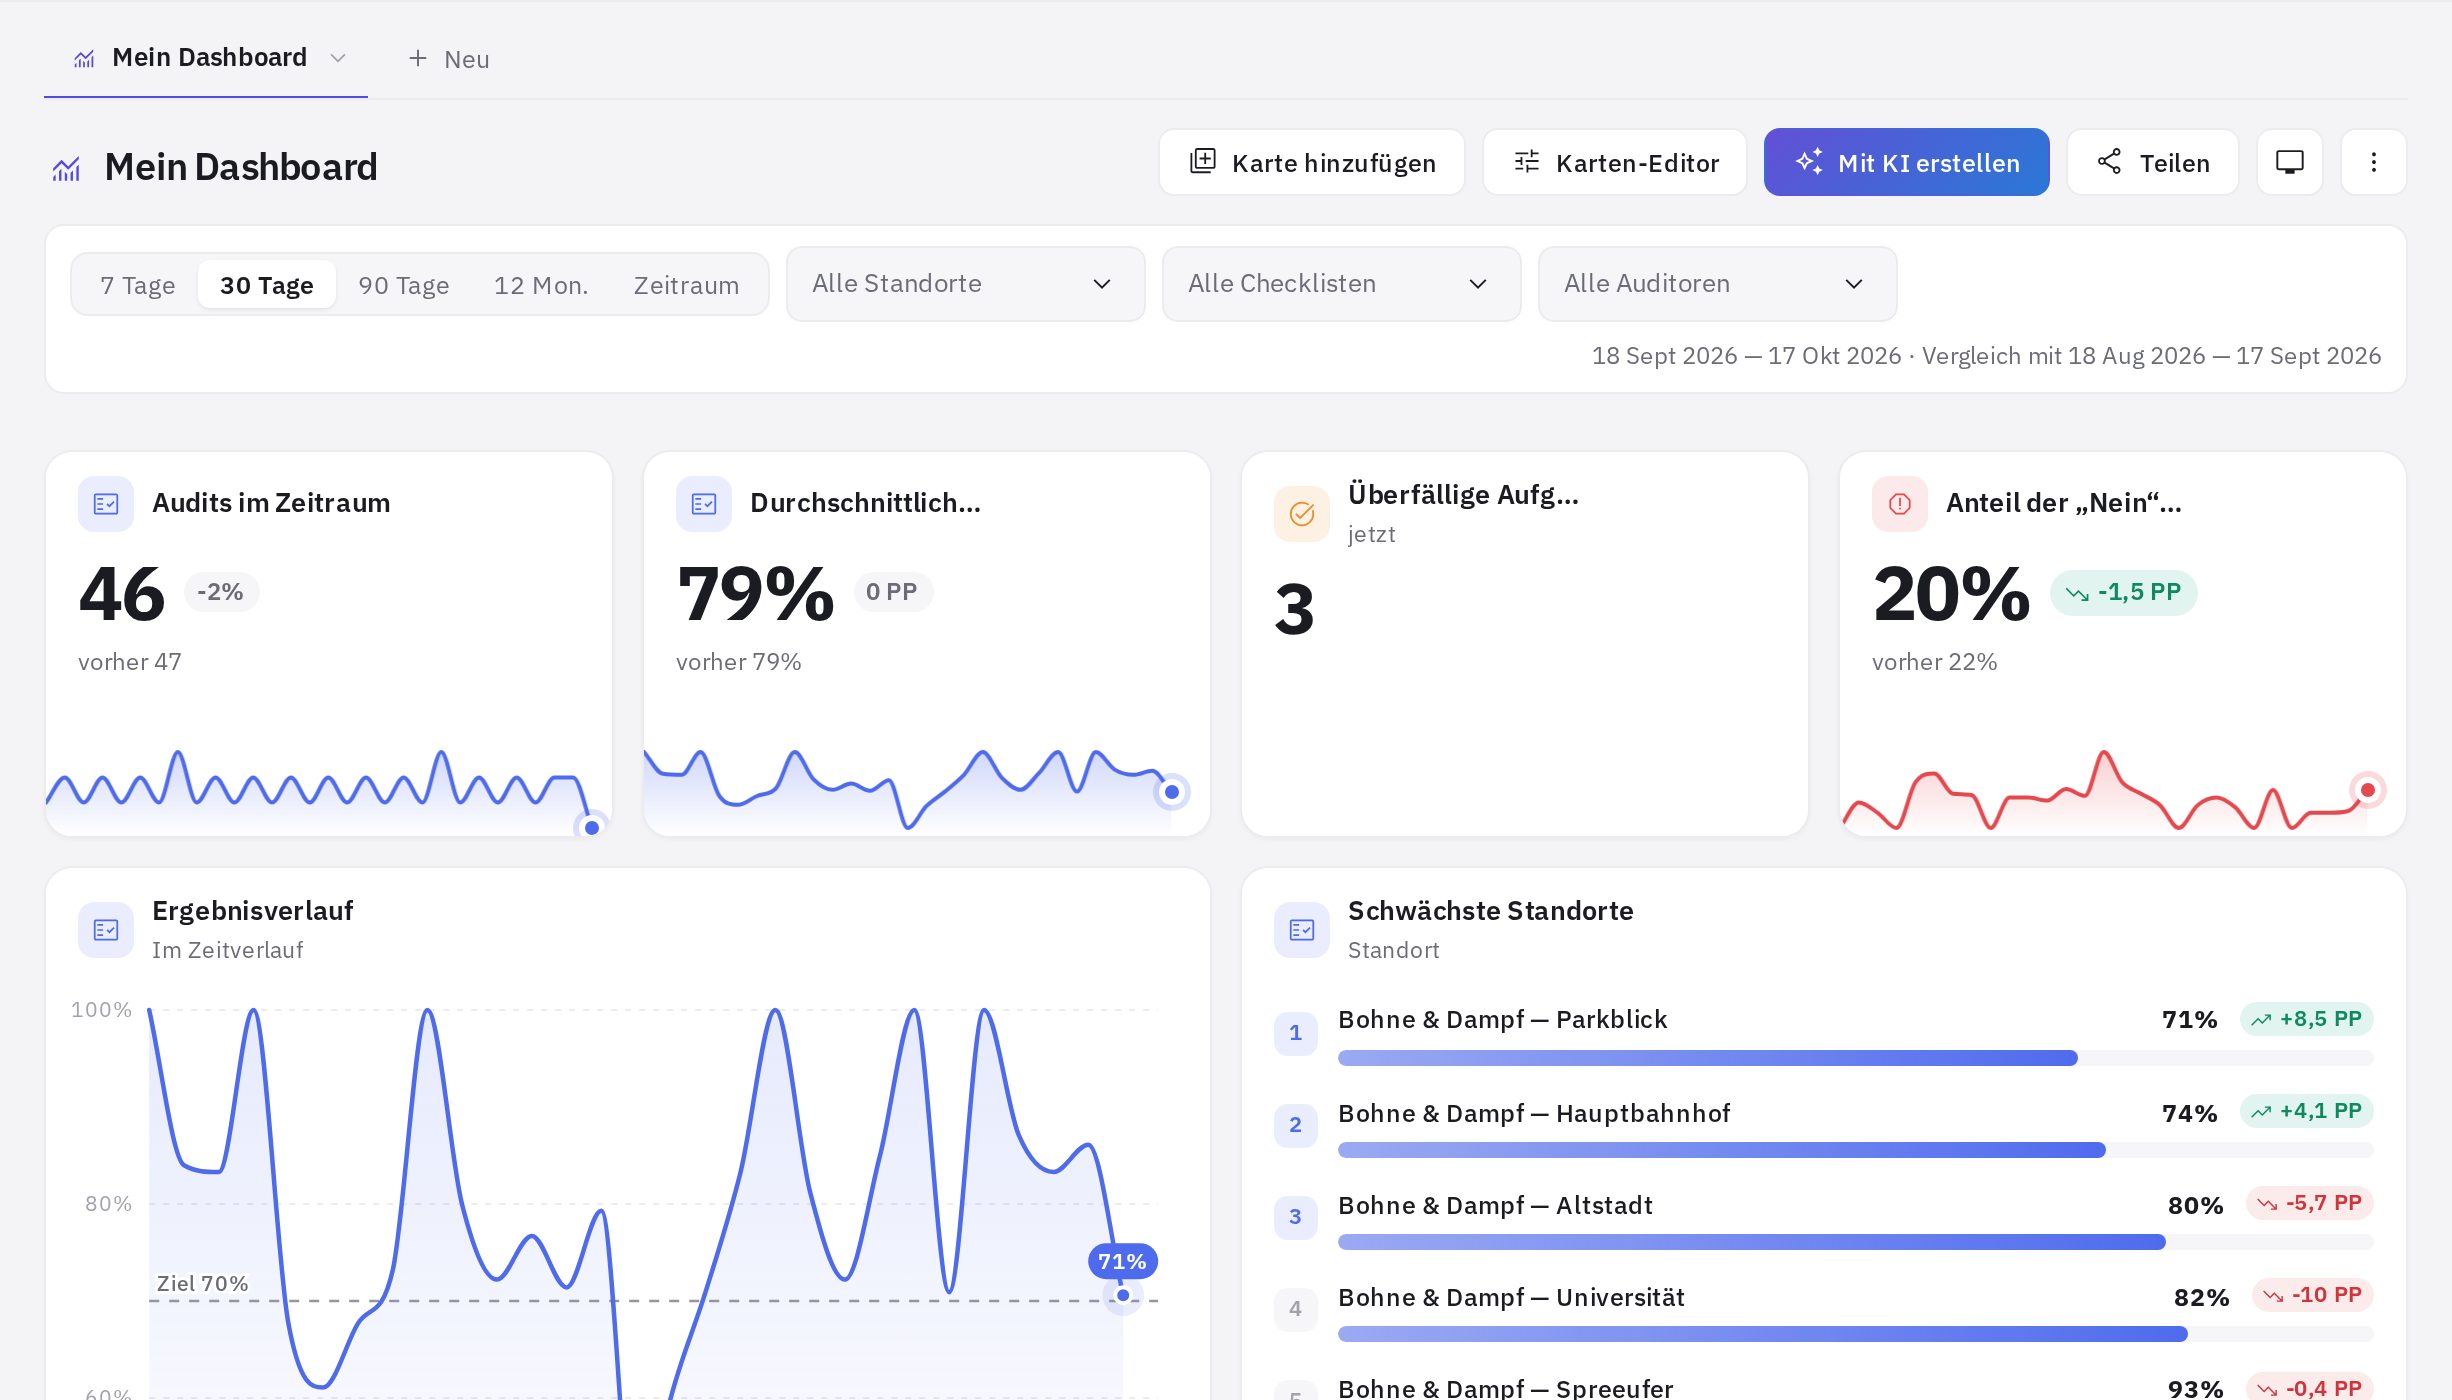Click the Audits im Zeitraum card icon
Image resolution: width=2452 pixels, height=1400 pixels.
click(x=106, y=504)
